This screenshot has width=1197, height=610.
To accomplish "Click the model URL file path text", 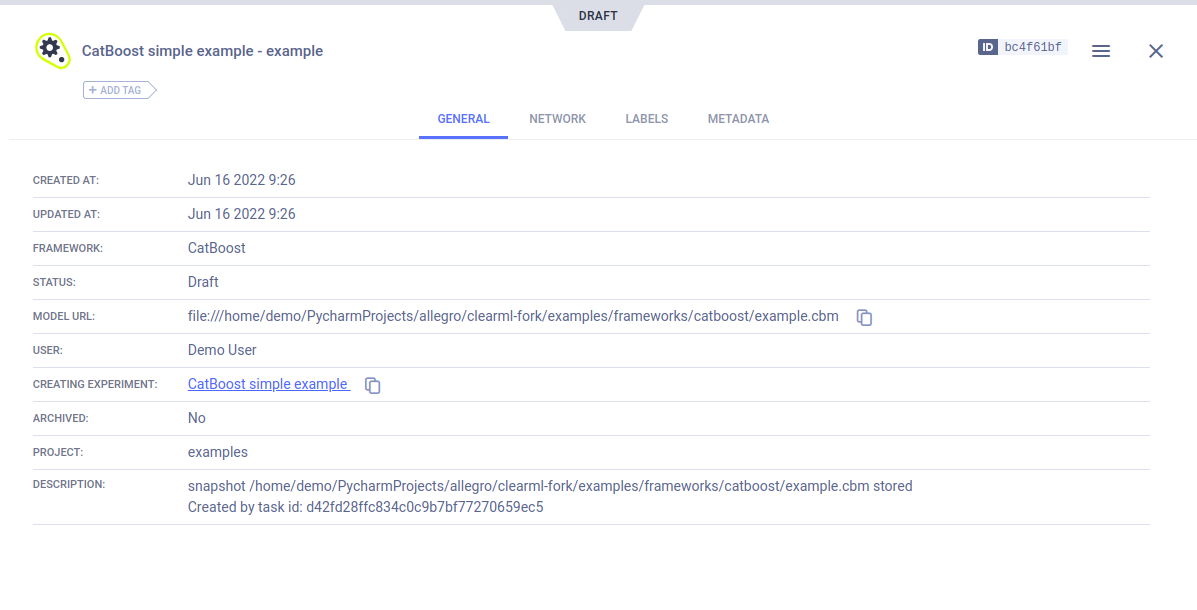I will pos(513,316).
